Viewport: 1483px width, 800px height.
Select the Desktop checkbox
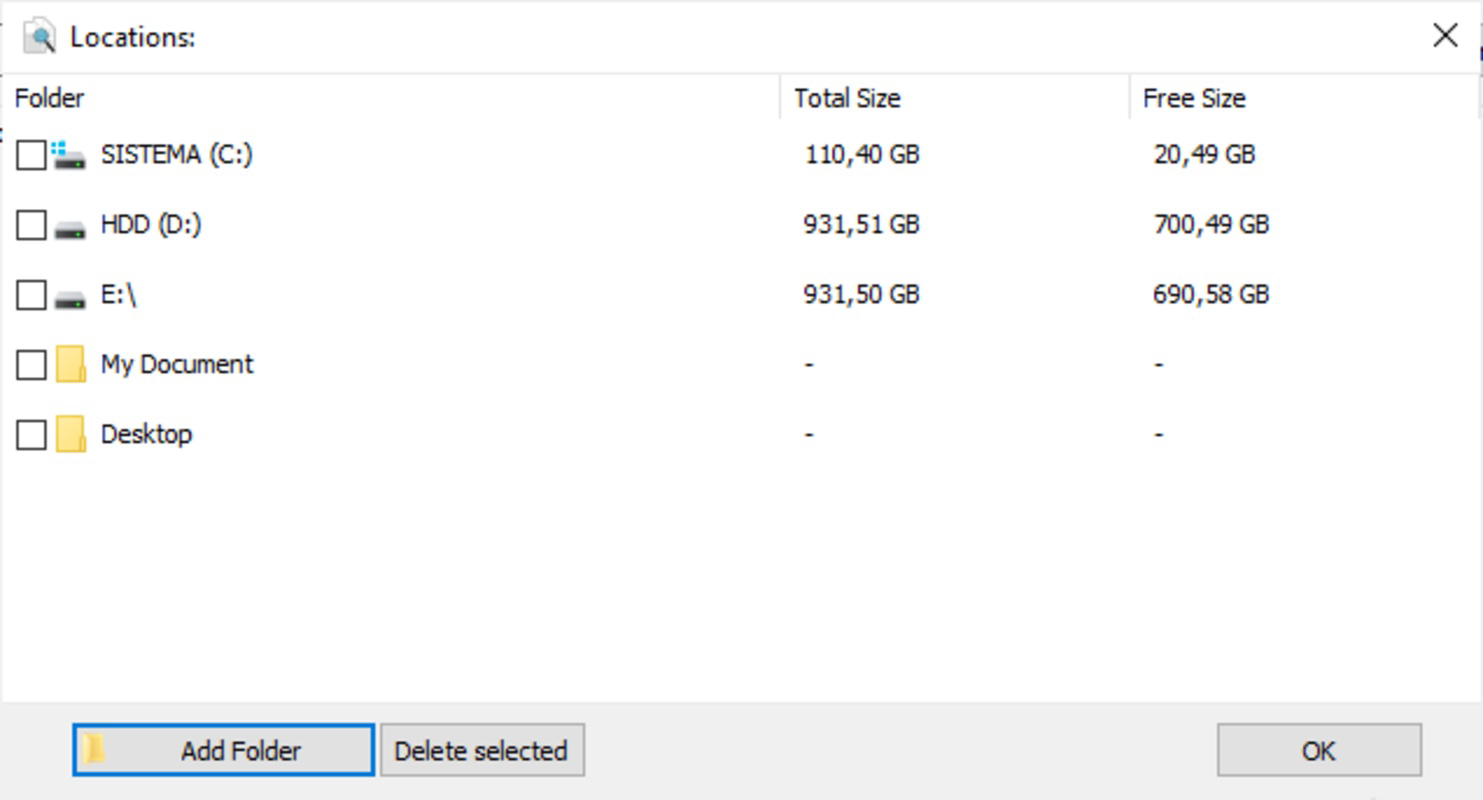tap(31, 435)
